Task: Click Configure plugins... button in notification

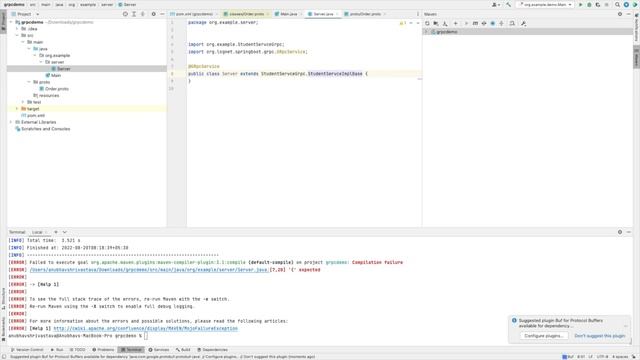Action: point(544,336)
